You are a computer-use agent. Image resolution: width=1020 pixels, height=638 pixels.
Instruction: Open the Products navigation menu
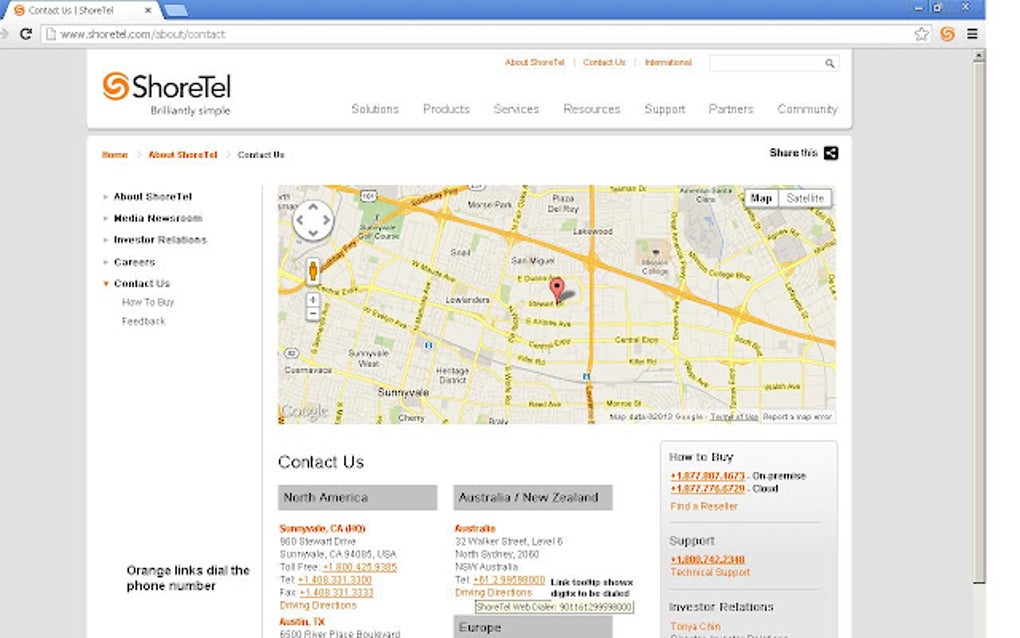(446, 109)
